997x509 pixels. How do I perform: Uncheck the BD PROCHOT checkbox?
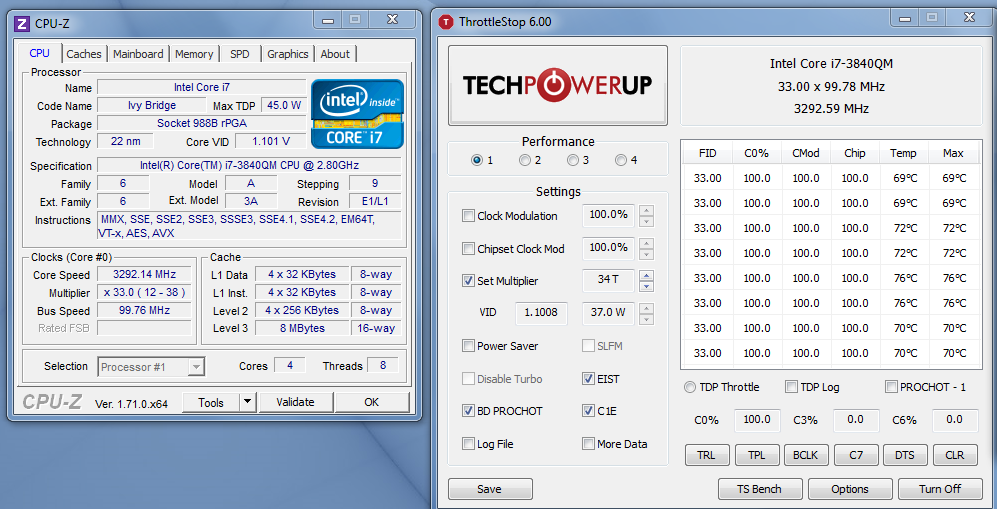(x=468, y=411)
